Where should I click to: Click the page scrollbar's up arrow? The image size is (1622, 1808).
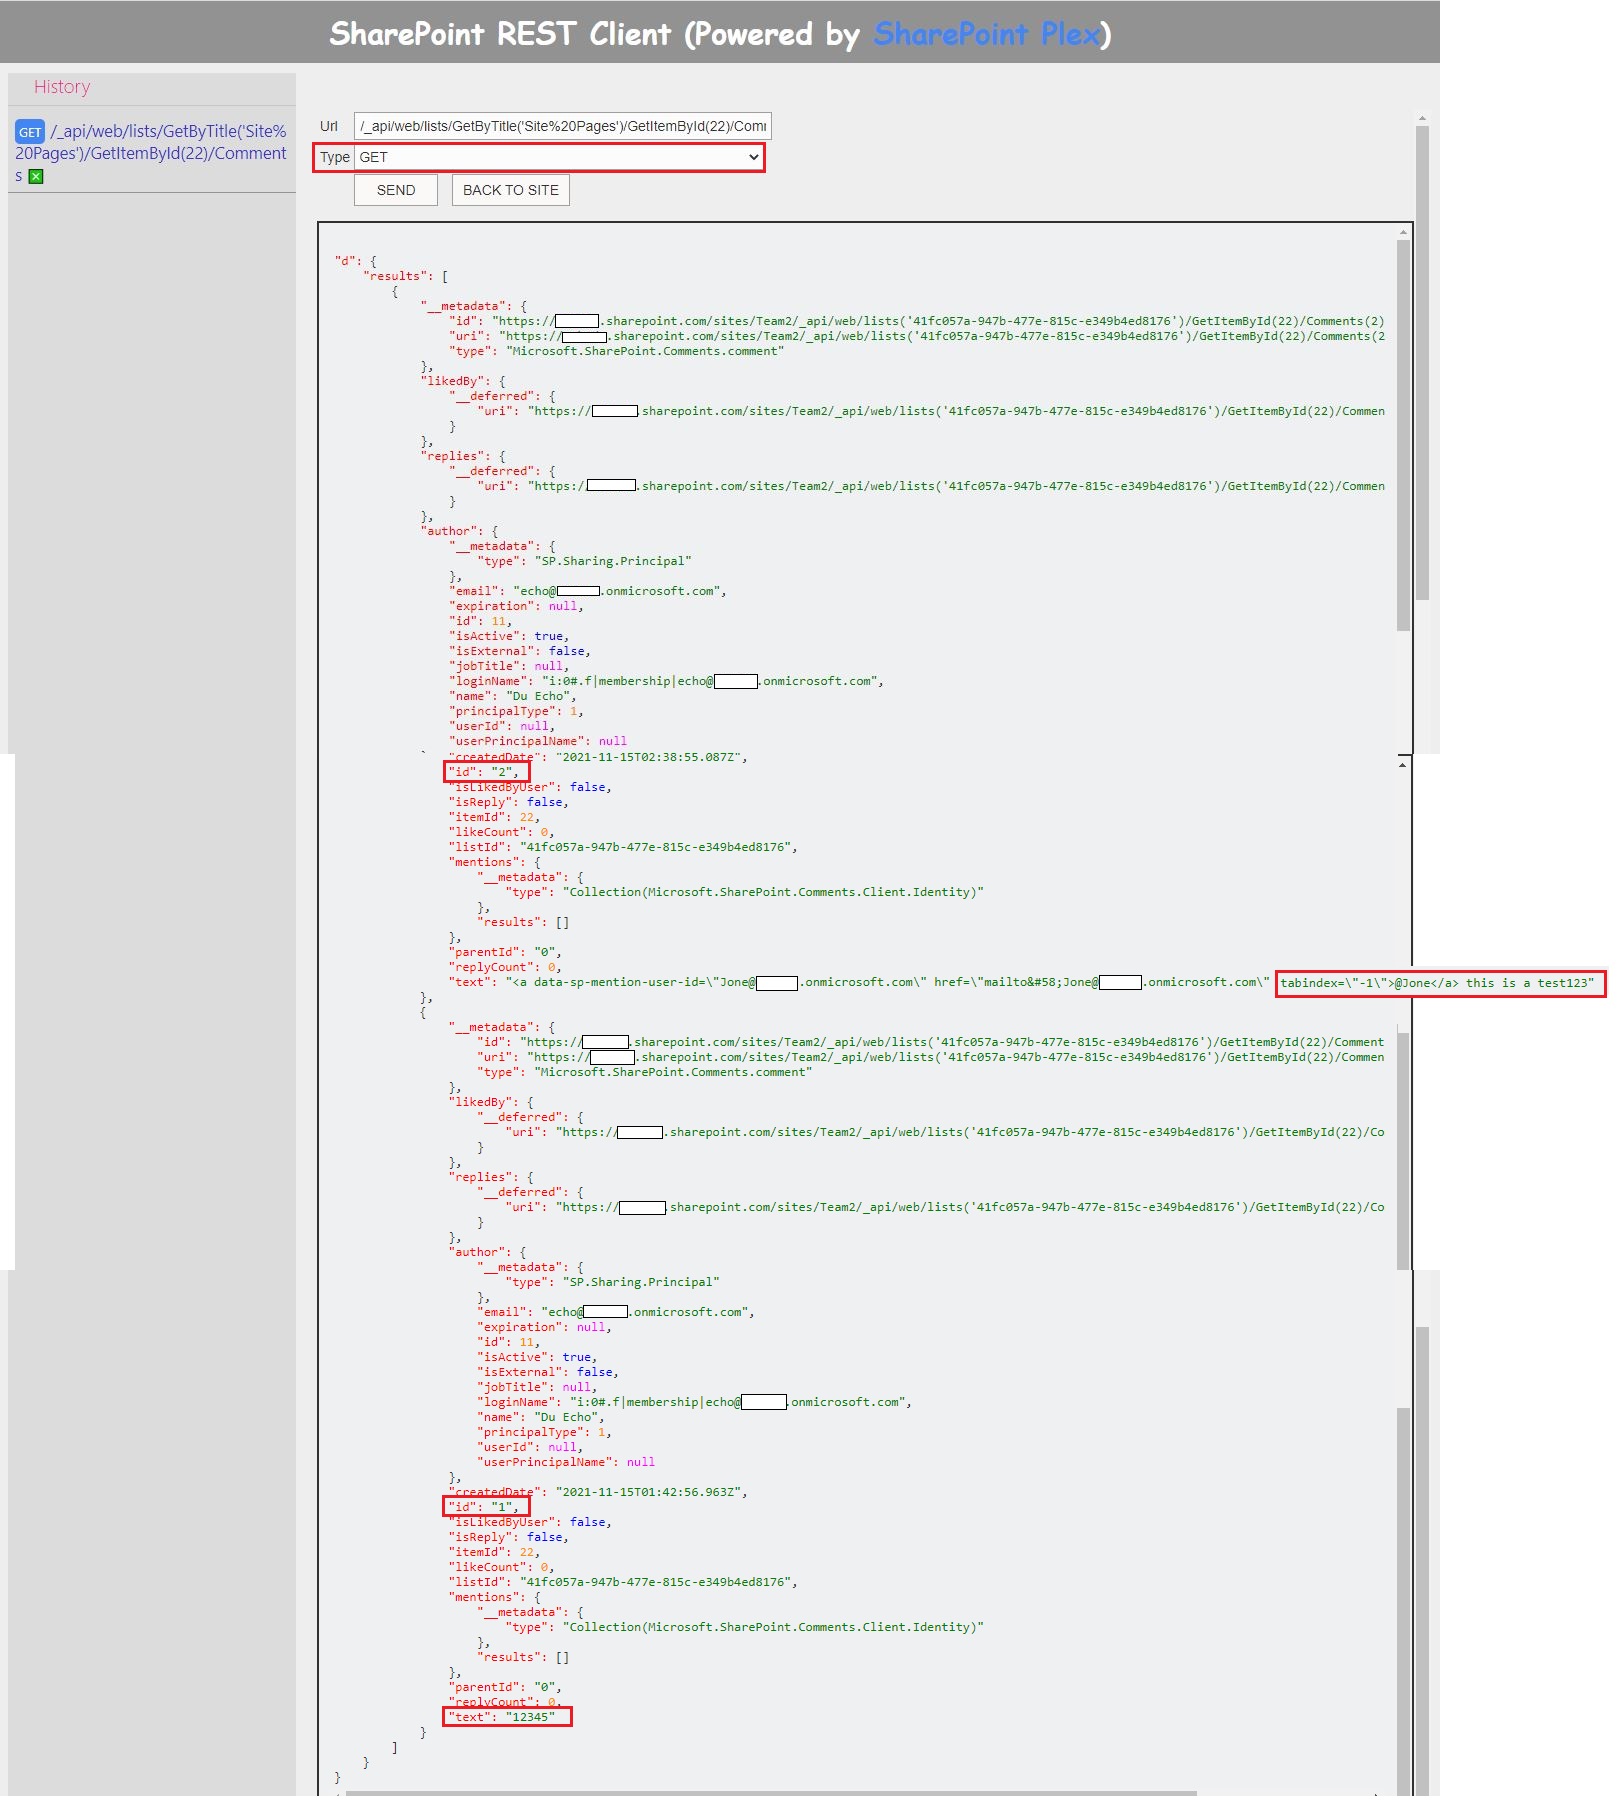pos(1422,118)
